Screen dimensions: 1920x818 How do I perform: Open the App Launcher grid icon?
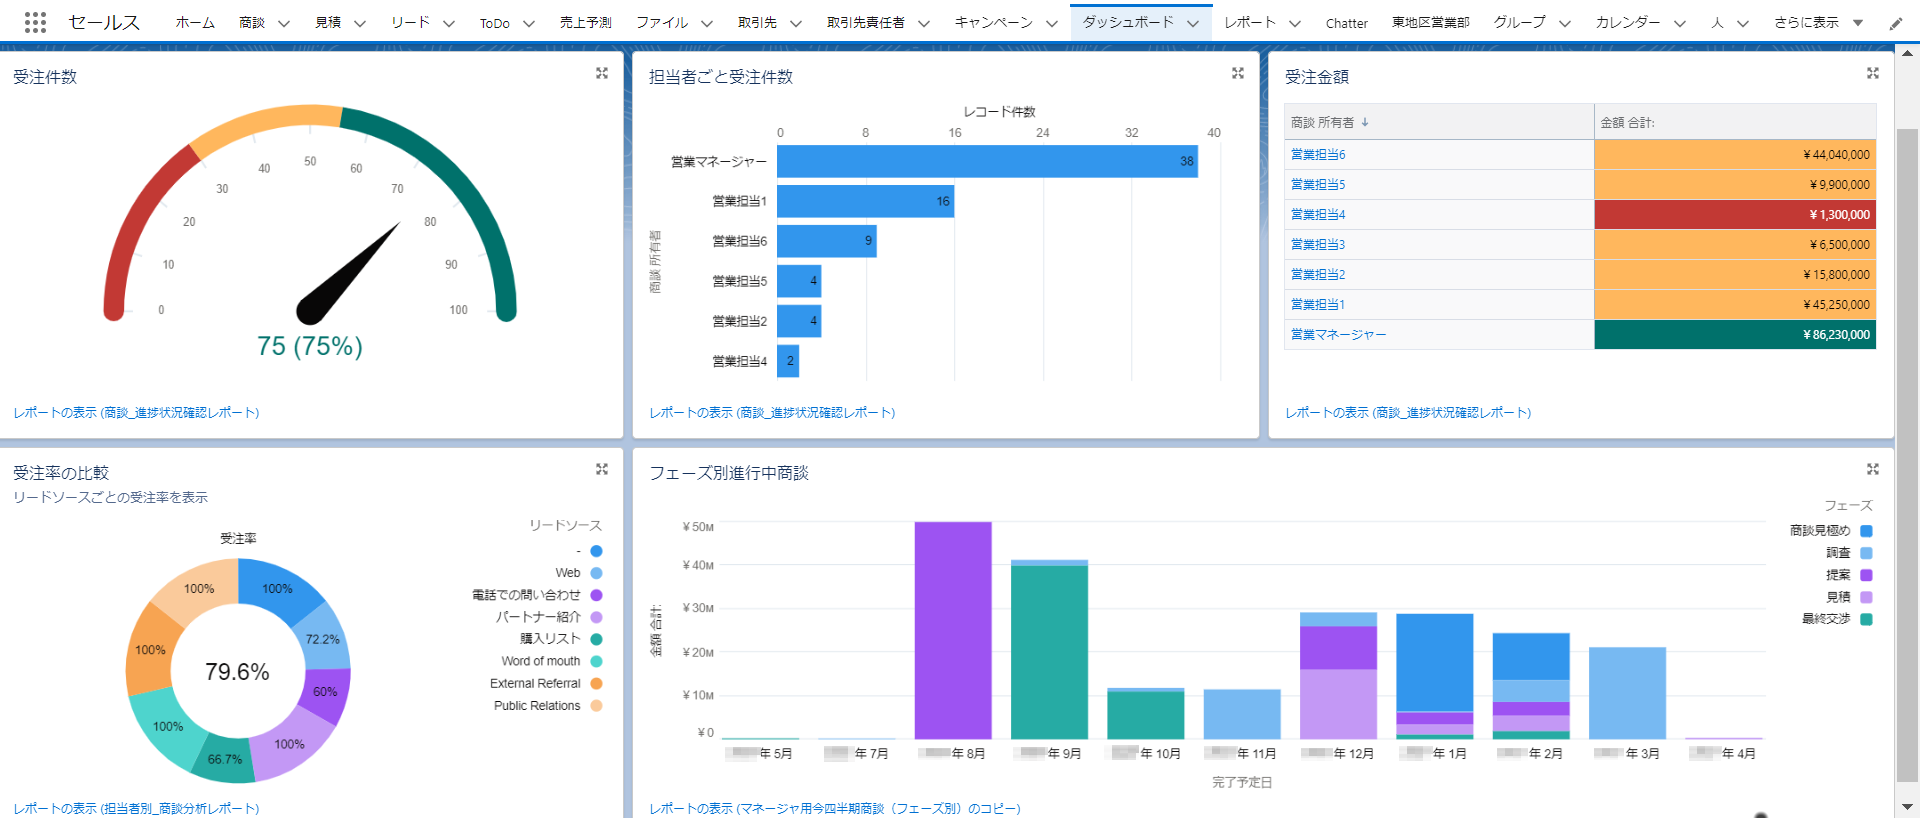(35, 22)
